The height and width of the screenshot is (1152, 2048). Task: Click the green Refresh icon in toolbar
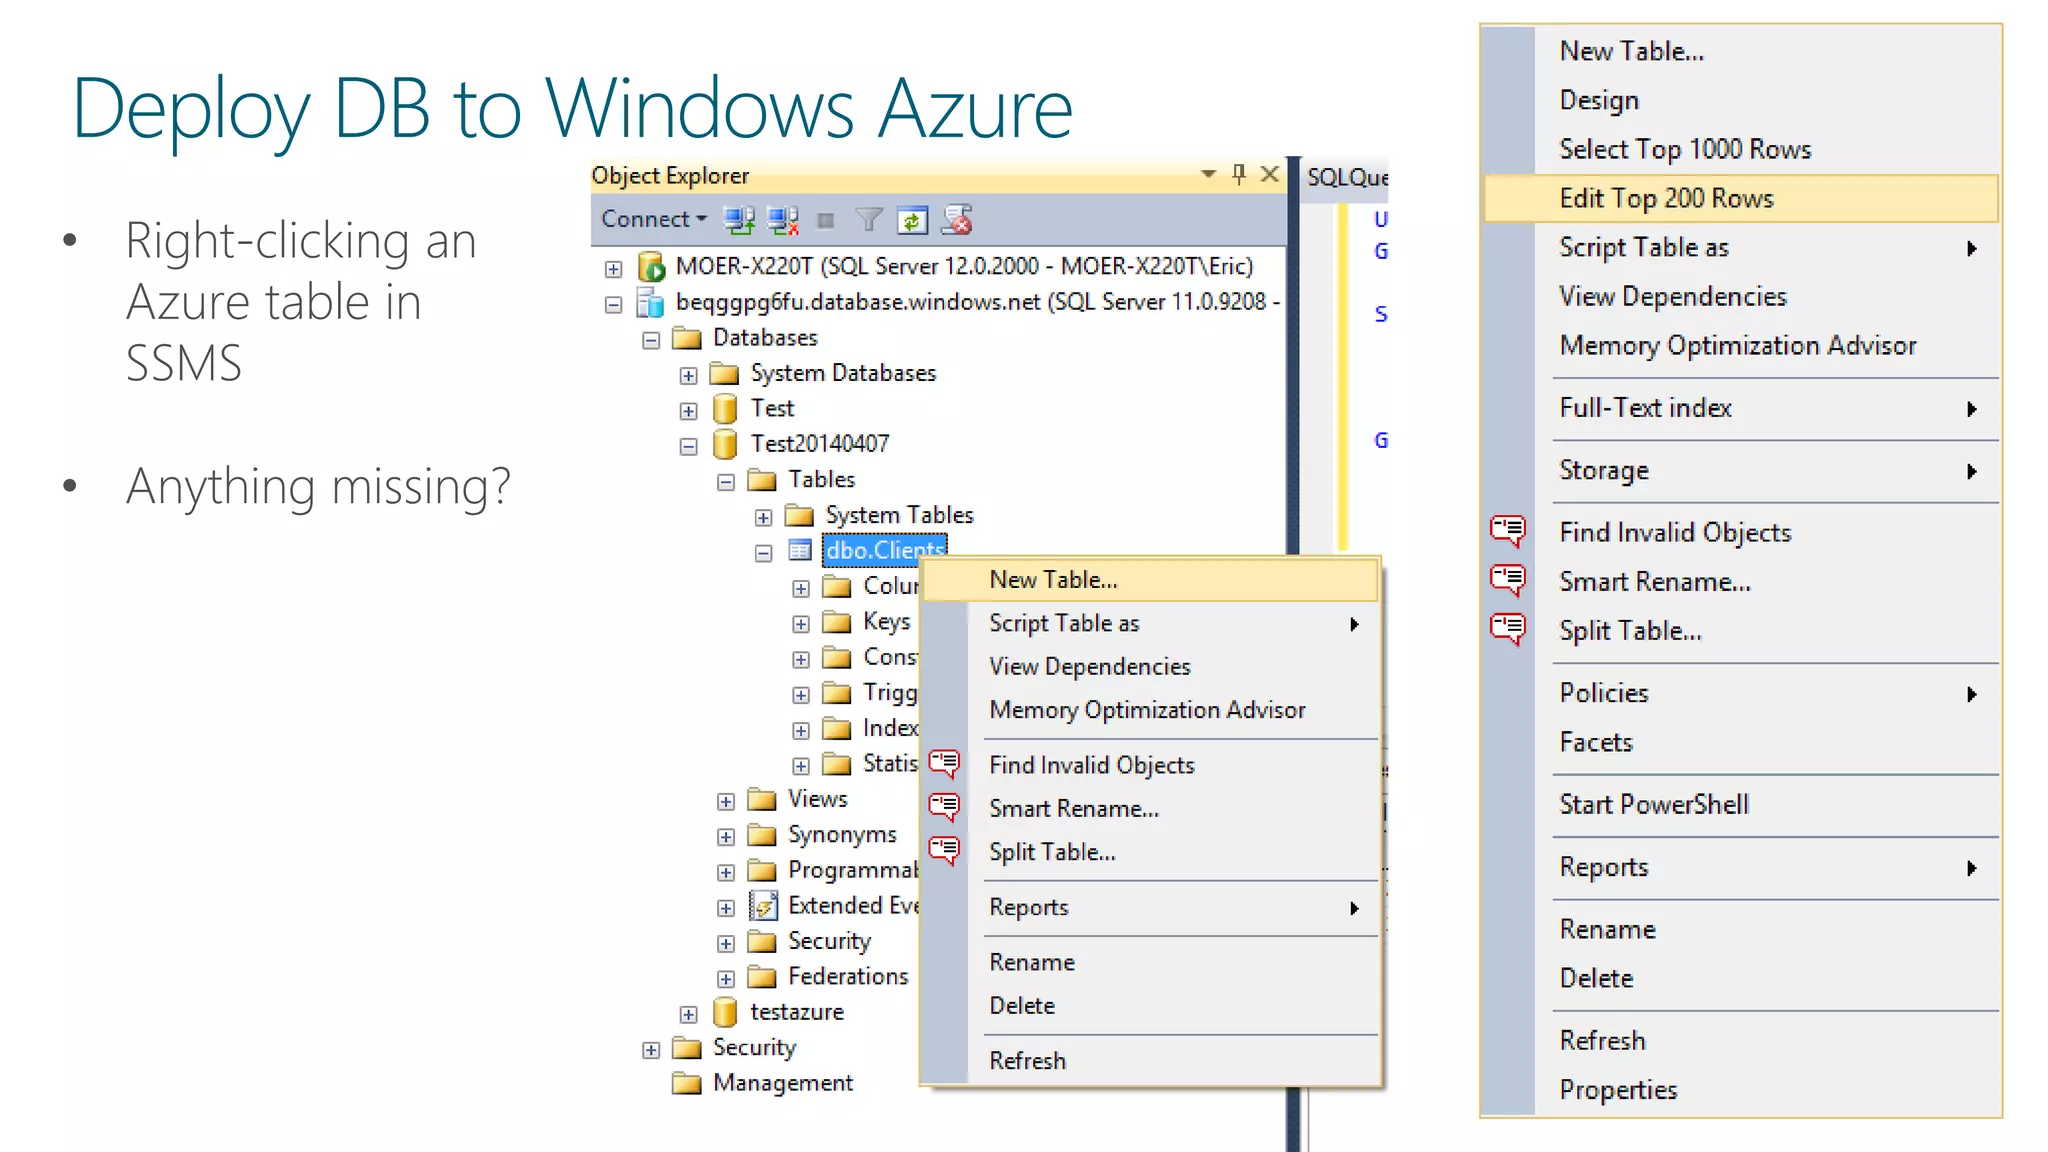pyautogui.click(x=912, y=220)
